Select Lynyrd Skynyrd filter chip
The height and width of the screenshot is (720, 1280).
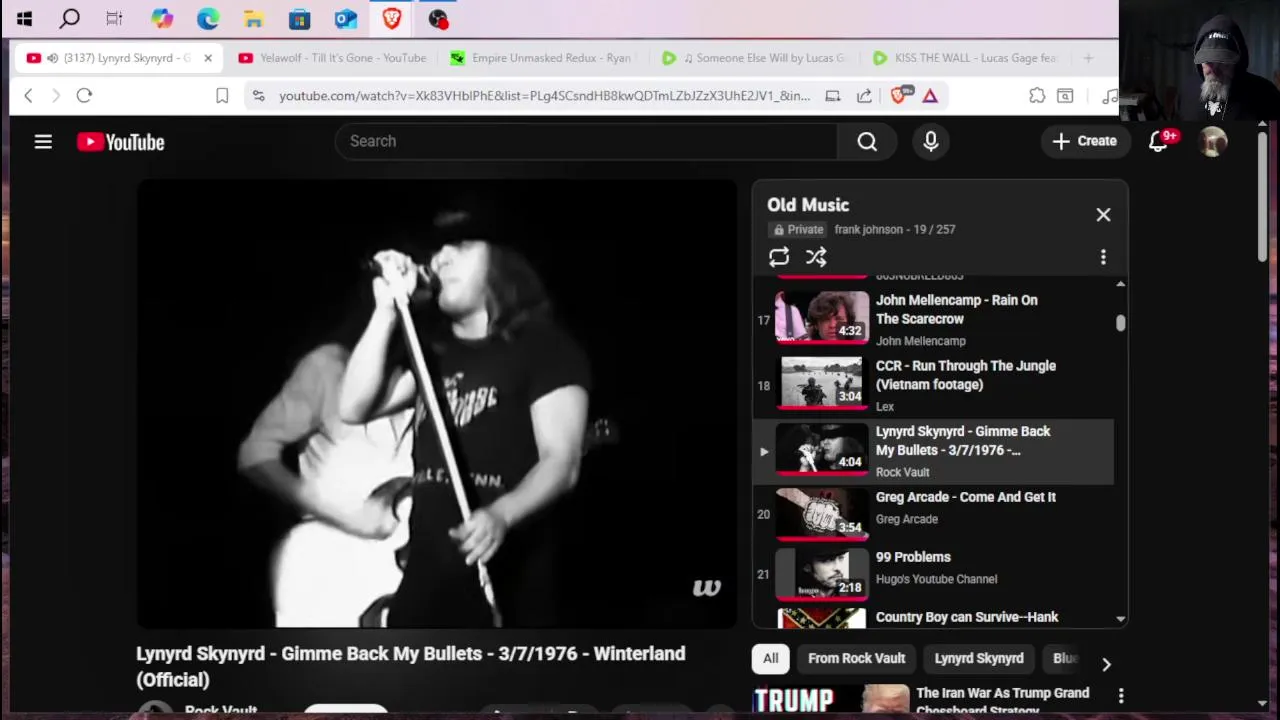[x=979, y=658]
